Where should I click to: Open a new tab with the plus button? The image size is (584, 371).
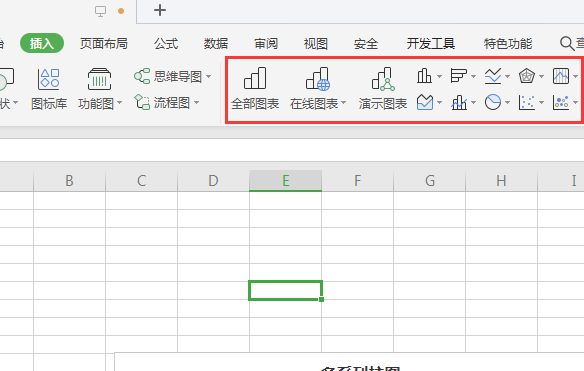160,10
